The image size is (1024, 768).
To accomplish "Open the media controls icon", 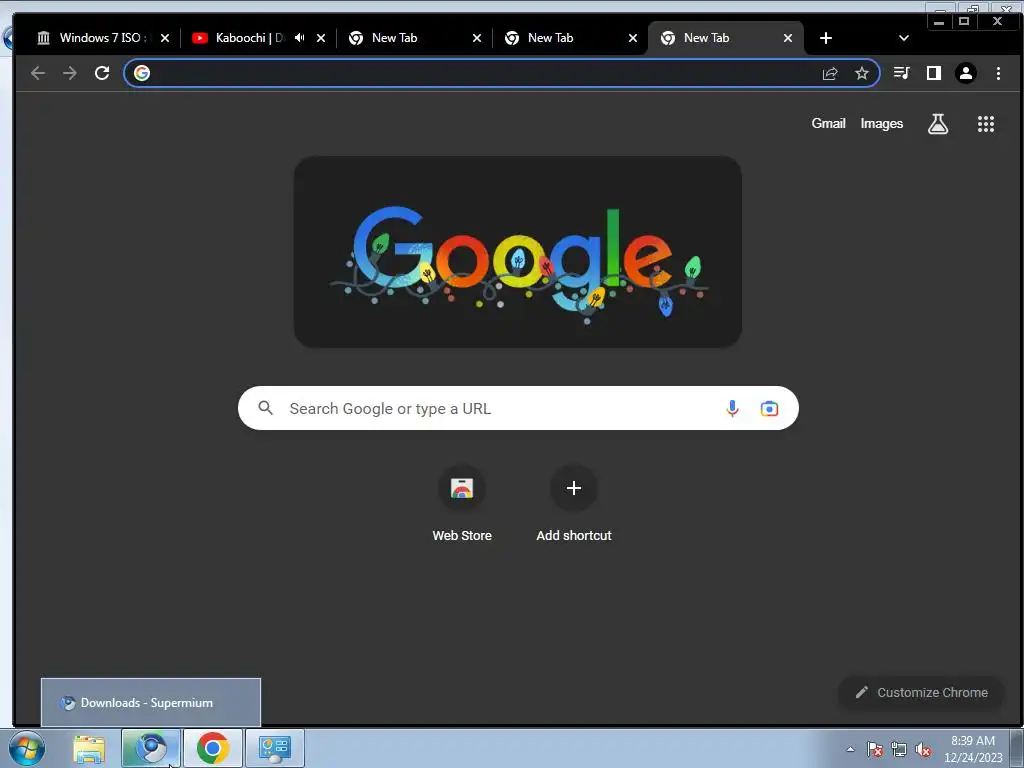I will click(x=902, y=73).
